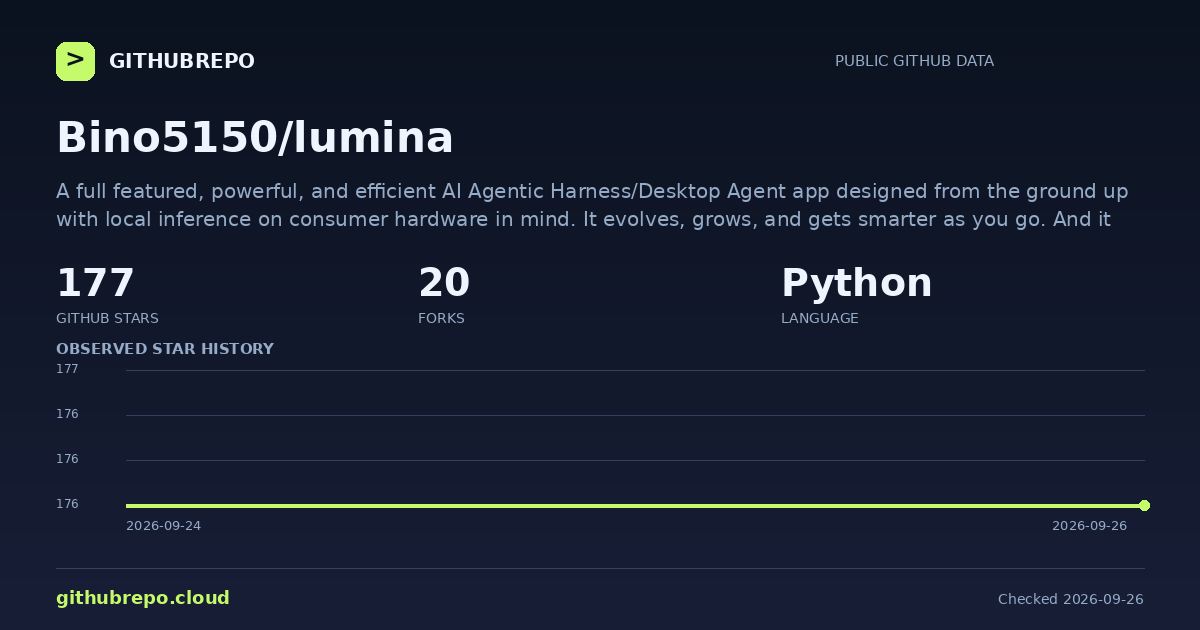Click the Checked 2026-09-26 timestamp
The width and height of the screenshot is (1200, 630).
(x=1071, y=599)
